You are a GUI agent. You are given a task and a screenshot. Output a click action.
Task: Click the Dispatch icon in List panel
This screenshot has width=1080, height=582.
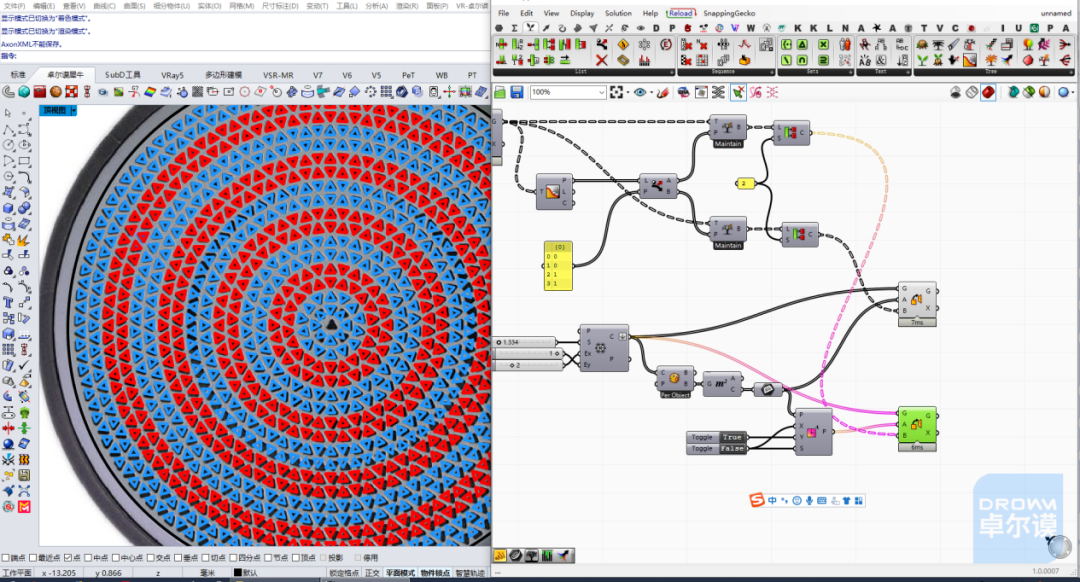pyautogui.click(x=602, y=44)
